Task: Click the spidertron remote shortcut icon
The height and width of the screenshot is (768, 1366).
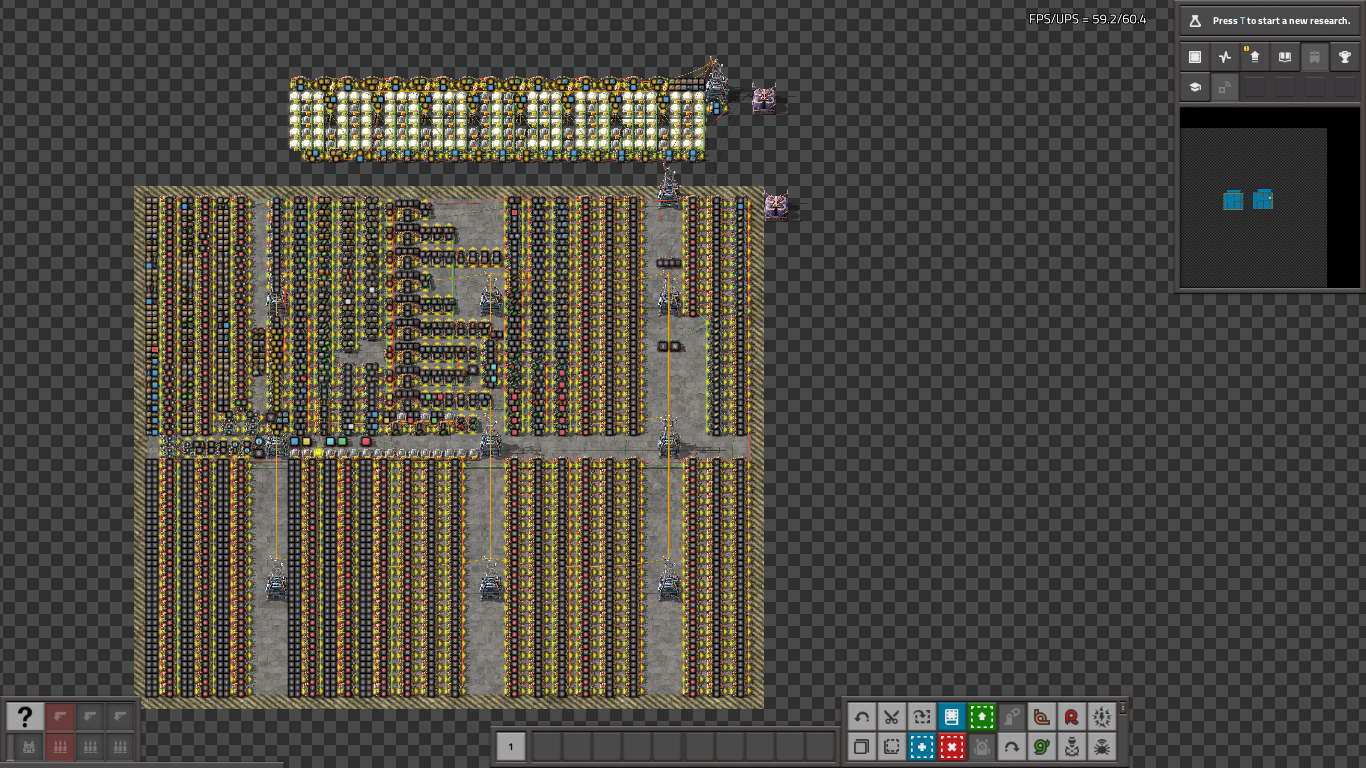Action: (1072, 747)
